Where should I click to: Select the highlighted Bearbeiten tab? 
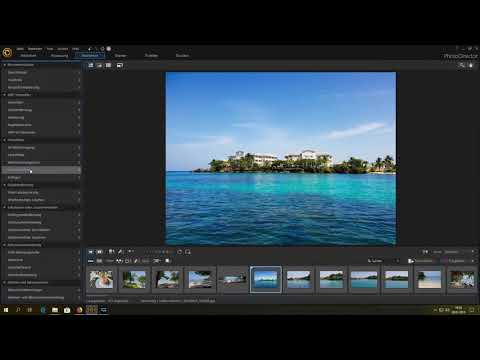click(90, 56)
